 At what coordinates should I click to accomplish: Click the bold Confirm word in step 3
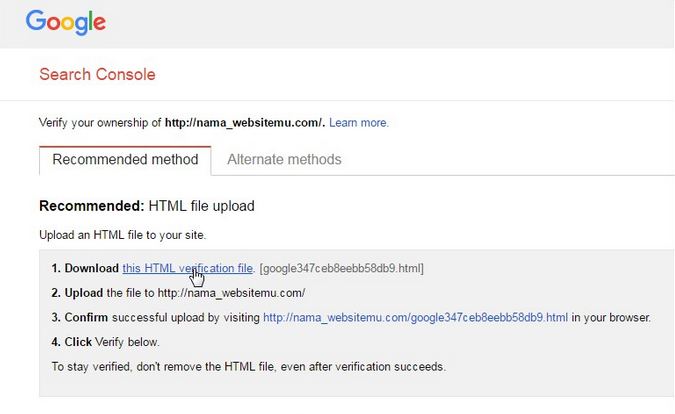[86, 318]
